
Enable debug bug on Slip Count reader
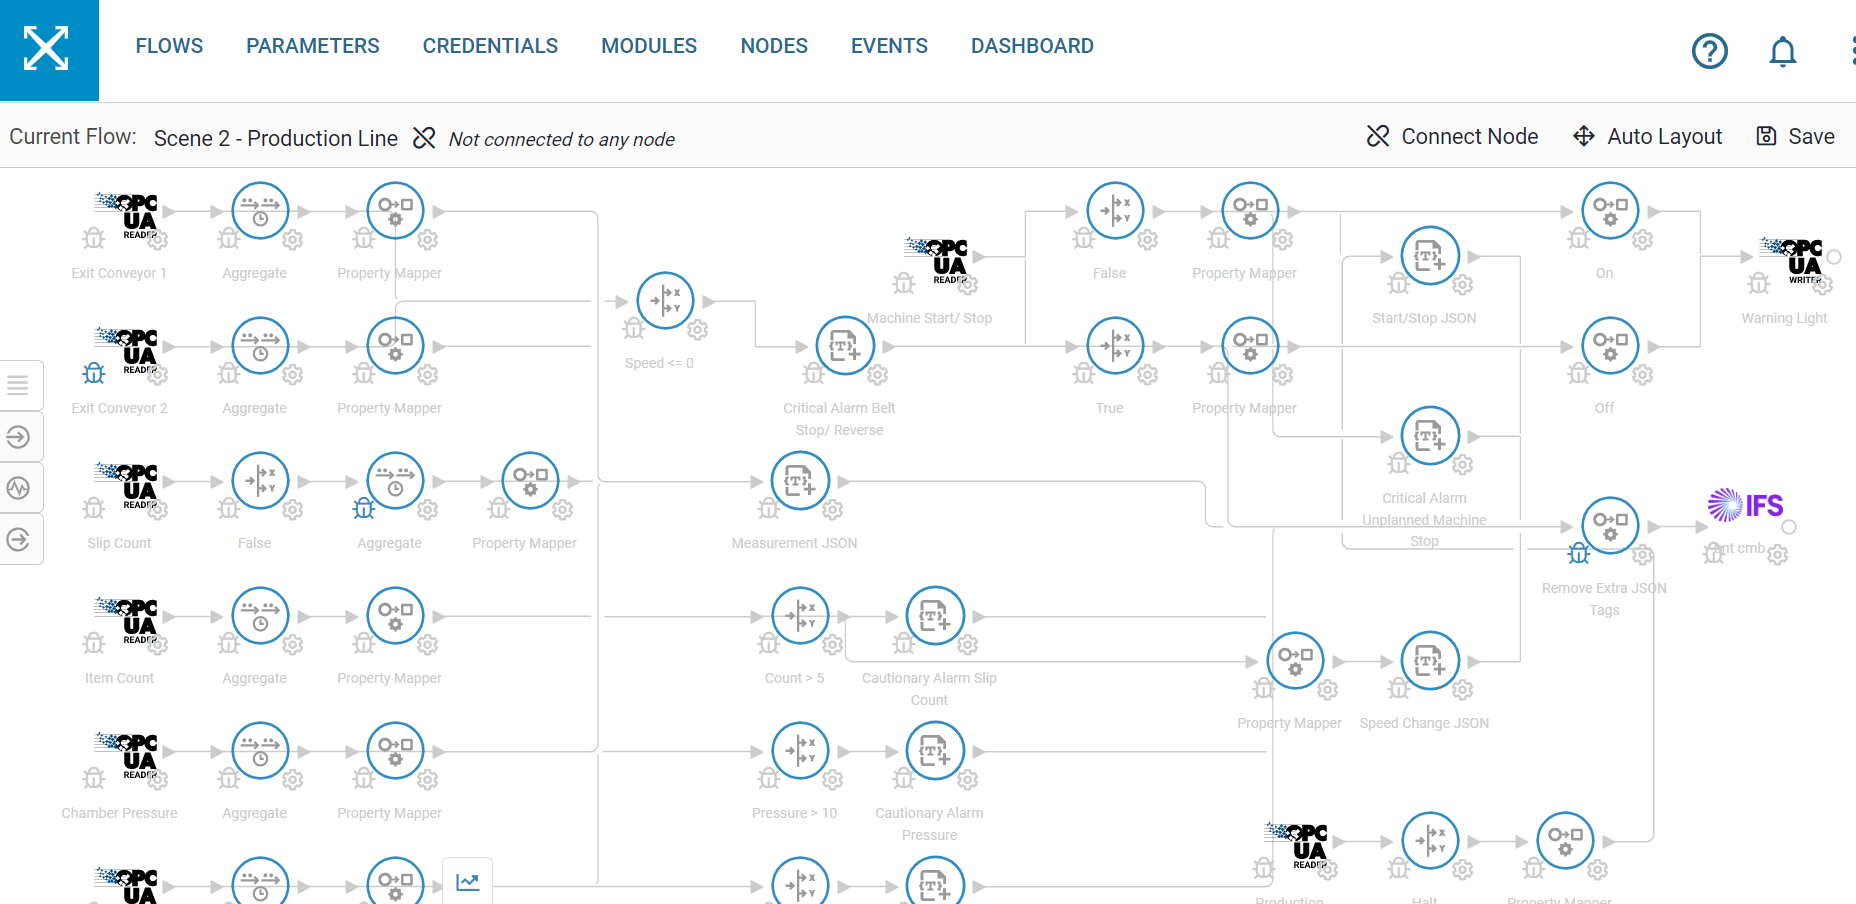94,509
